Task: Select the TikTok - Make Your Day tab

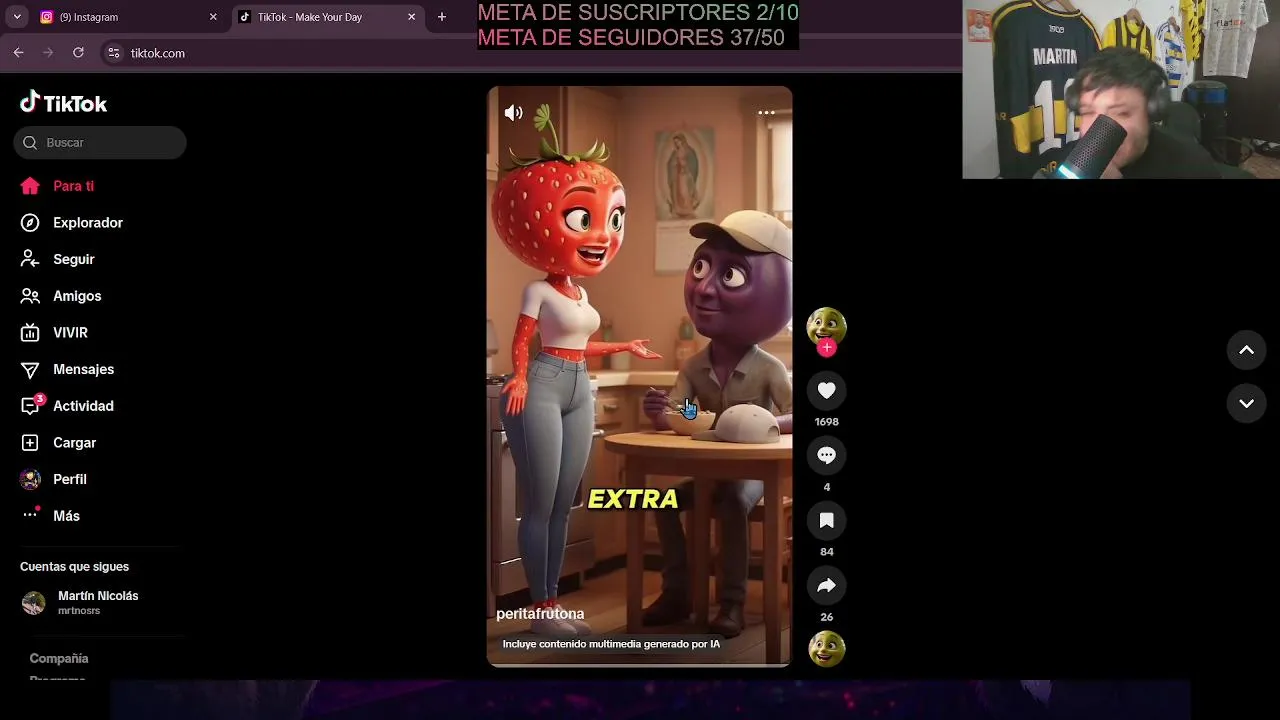Action: tap(326, 17)
